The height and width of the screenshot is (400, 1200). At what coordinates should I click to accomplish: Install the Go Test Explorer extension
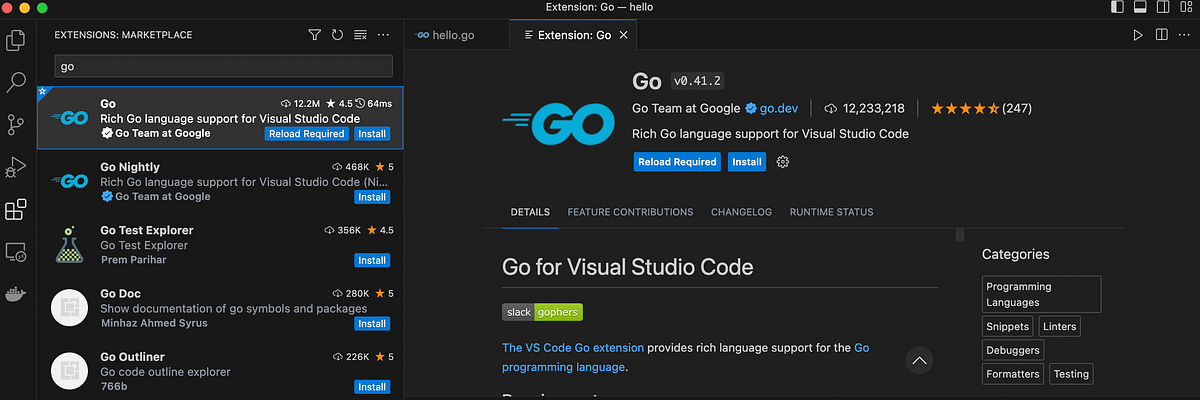pyautogui.click(x=372, y=260)
